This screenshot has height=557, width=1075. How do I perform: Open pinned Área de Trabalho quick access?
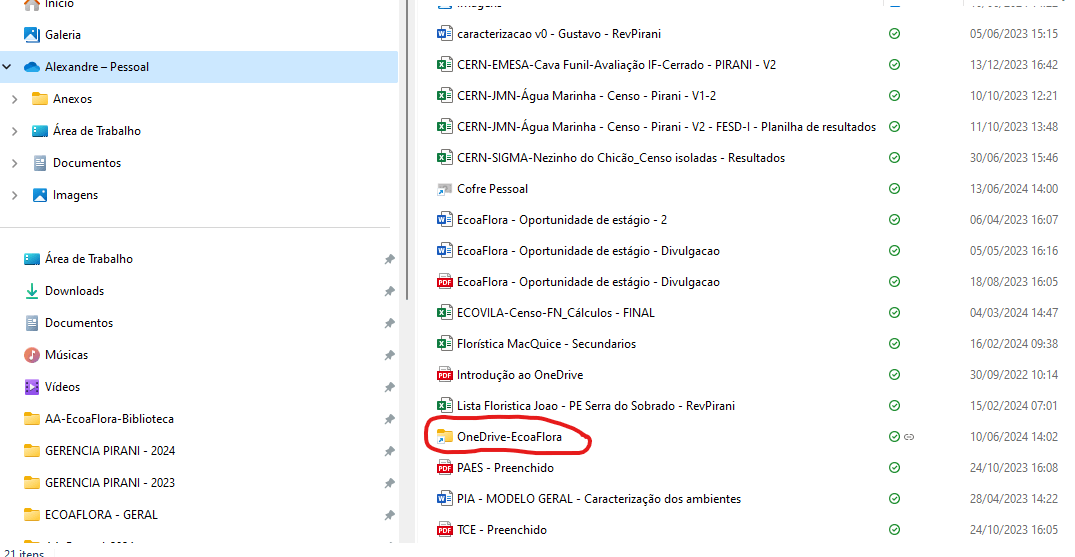click(88, 259)
